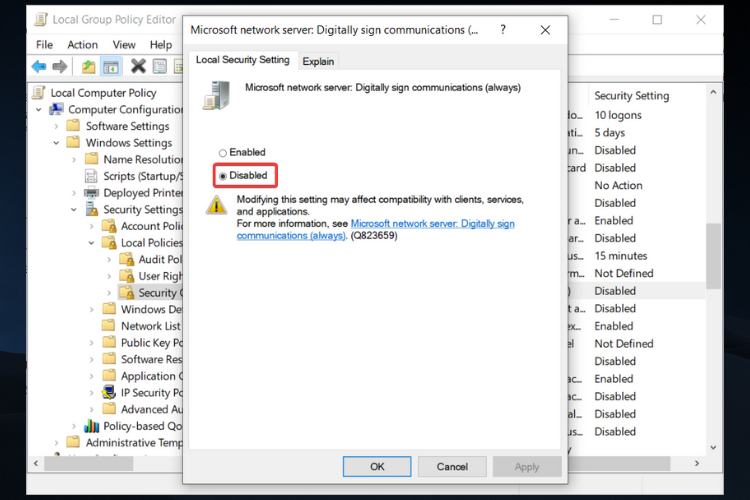The image size is (750, 500).
Task: Click the Administrative Templates folder icon
Action: point(73,442)
